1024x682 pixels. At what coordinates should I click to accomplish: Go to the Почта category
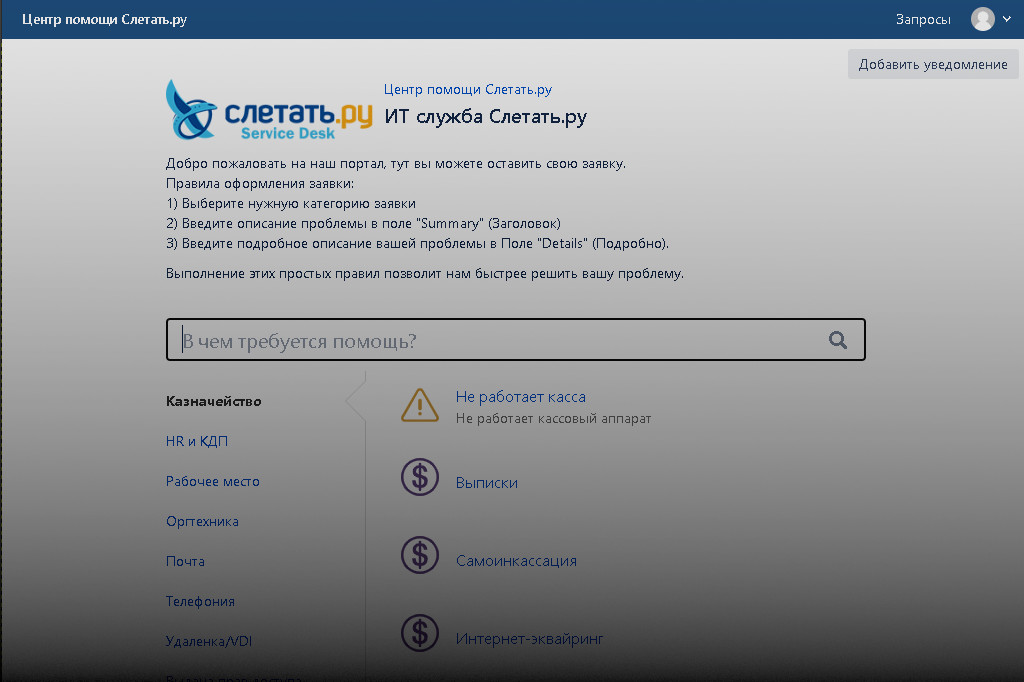(x=185, y=562)
